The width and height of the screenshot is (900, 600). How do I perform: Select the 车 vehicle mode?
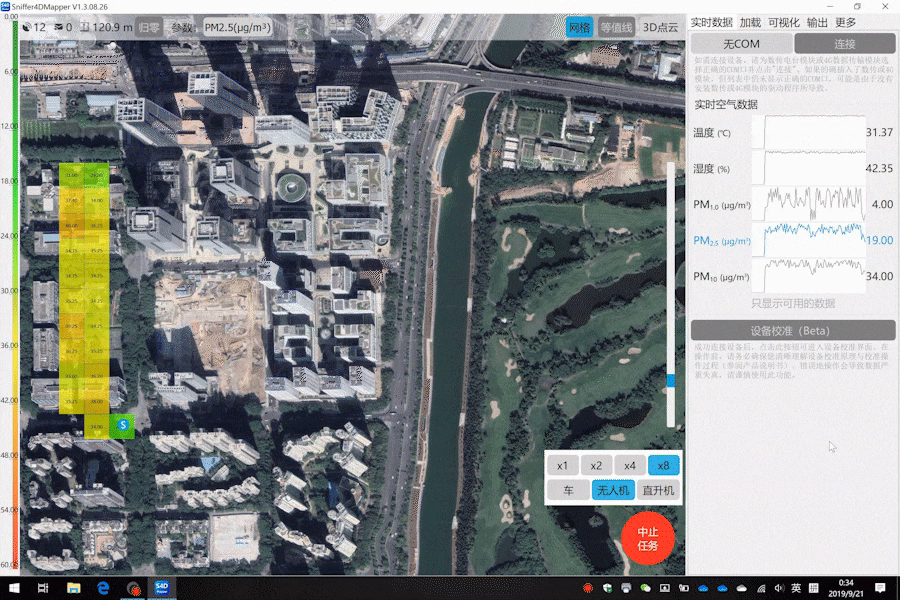click(x=568, y=490)
